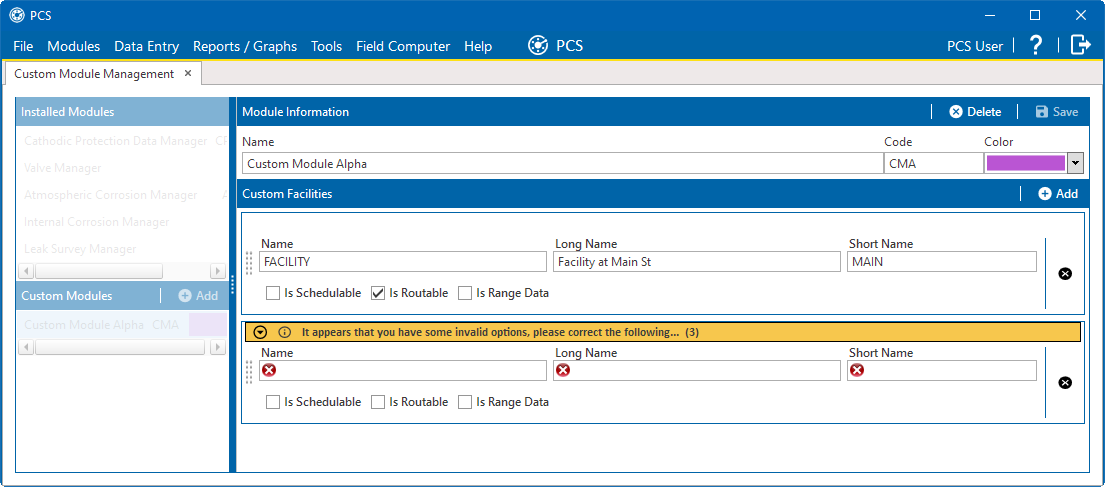Click the Custom Module Alpha list color swatch
Viewport: 1105px width, 487px height.
[x=208, y=325]
